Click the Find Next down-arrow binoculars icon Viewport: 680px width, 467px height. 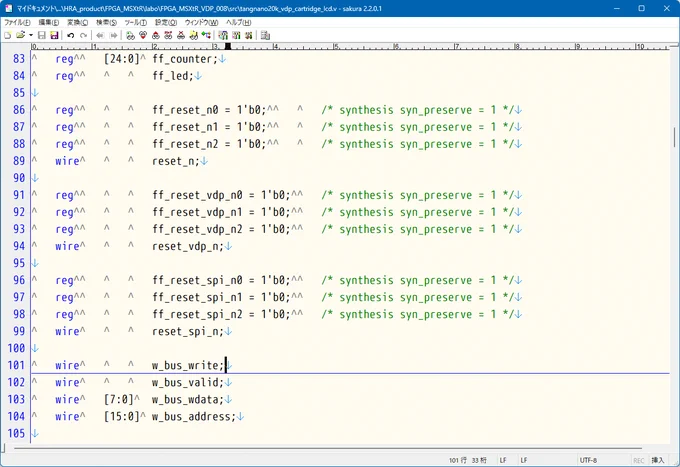(143, 36)
